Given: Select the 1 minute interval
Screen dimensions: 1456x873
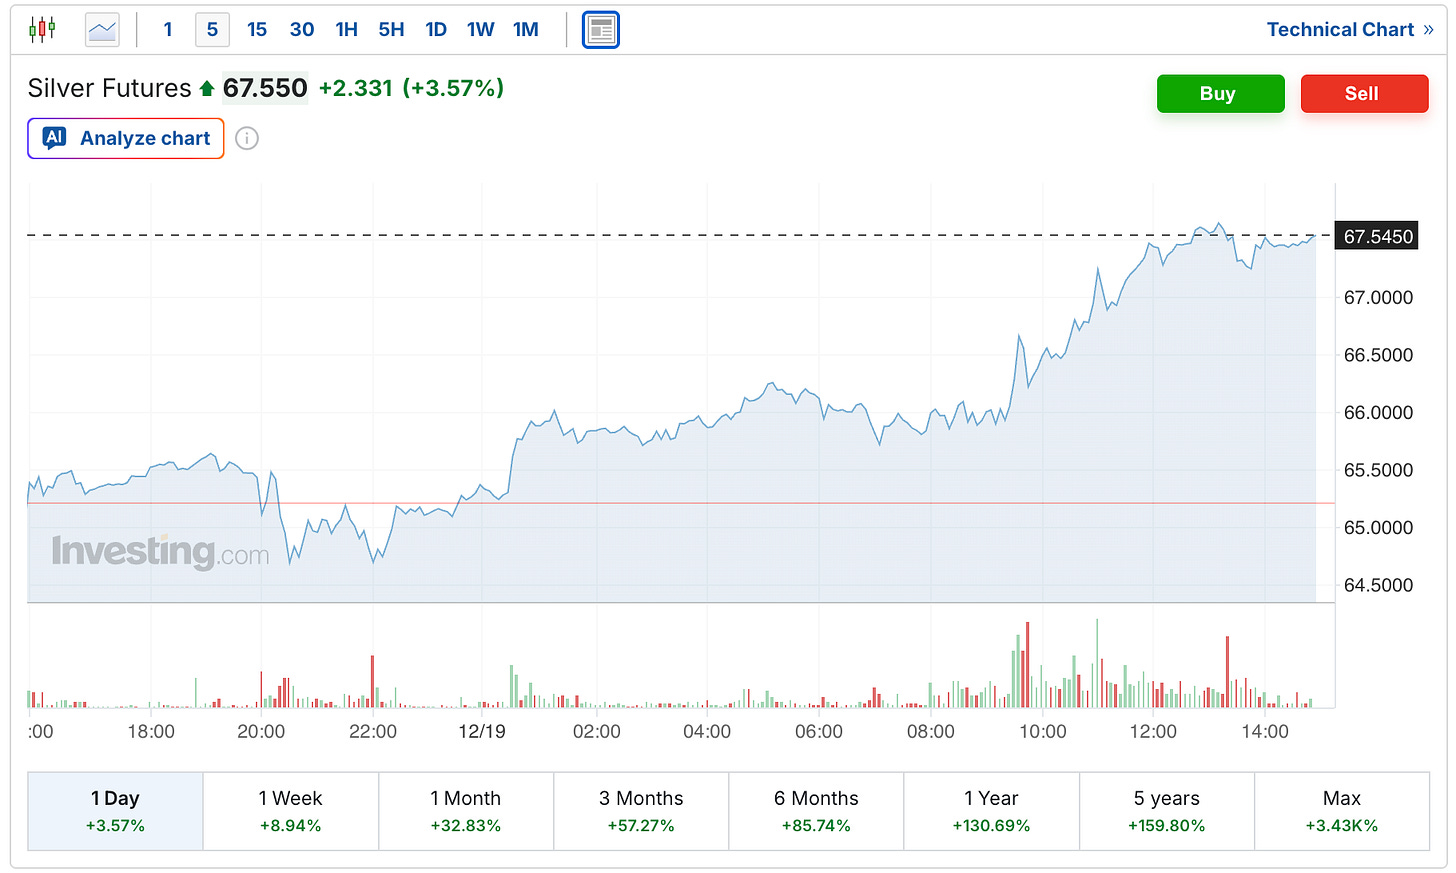Looking at the screenshot, I should click(168, 30).
